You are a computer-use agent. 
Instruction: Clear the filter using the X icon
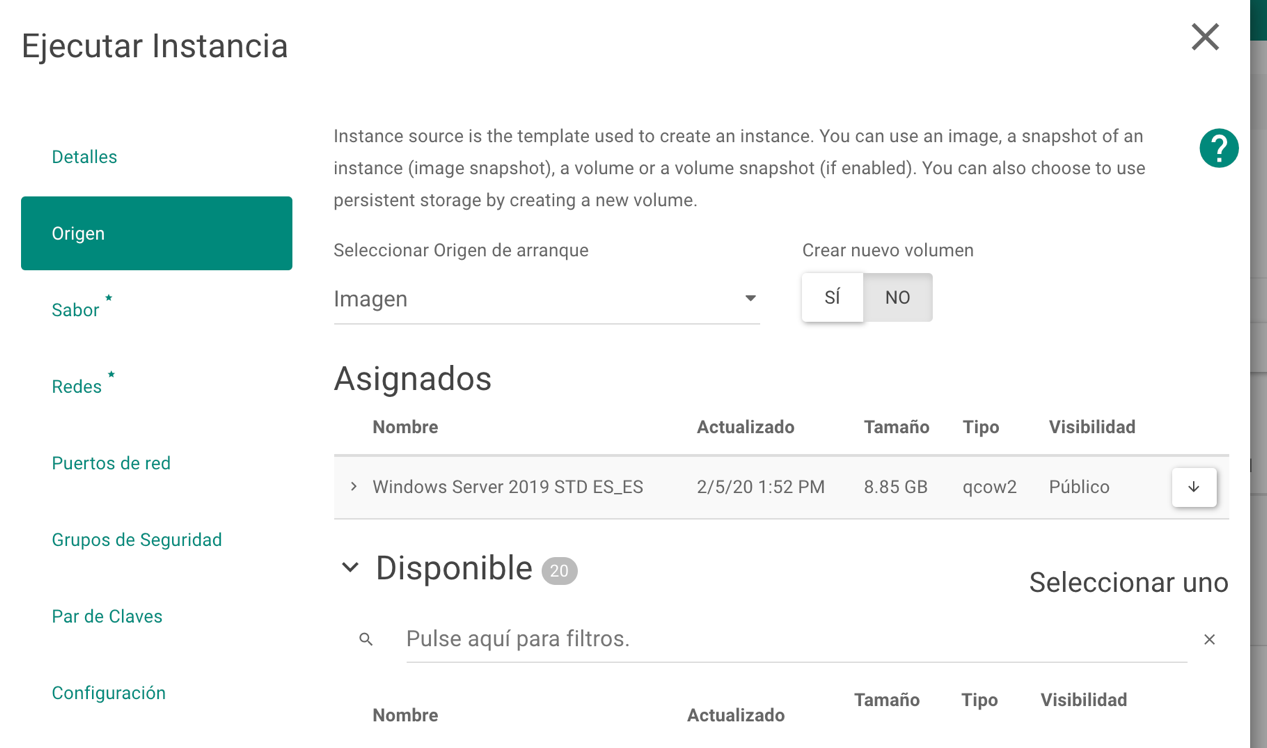pos(1209,639)
